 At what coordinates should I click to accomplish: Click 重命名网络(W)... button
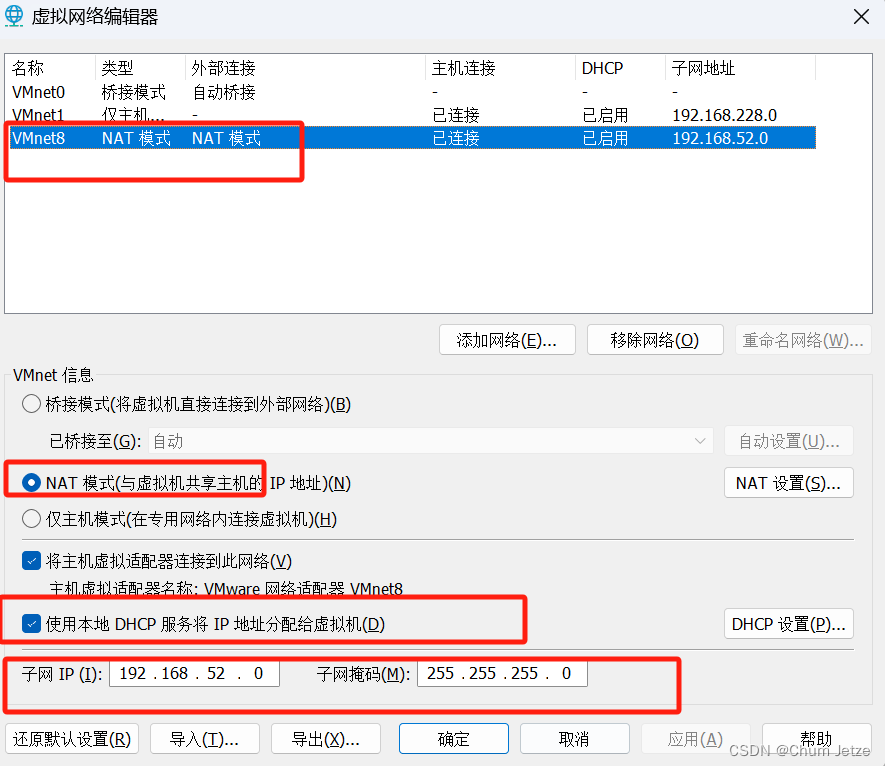[803, 340]
